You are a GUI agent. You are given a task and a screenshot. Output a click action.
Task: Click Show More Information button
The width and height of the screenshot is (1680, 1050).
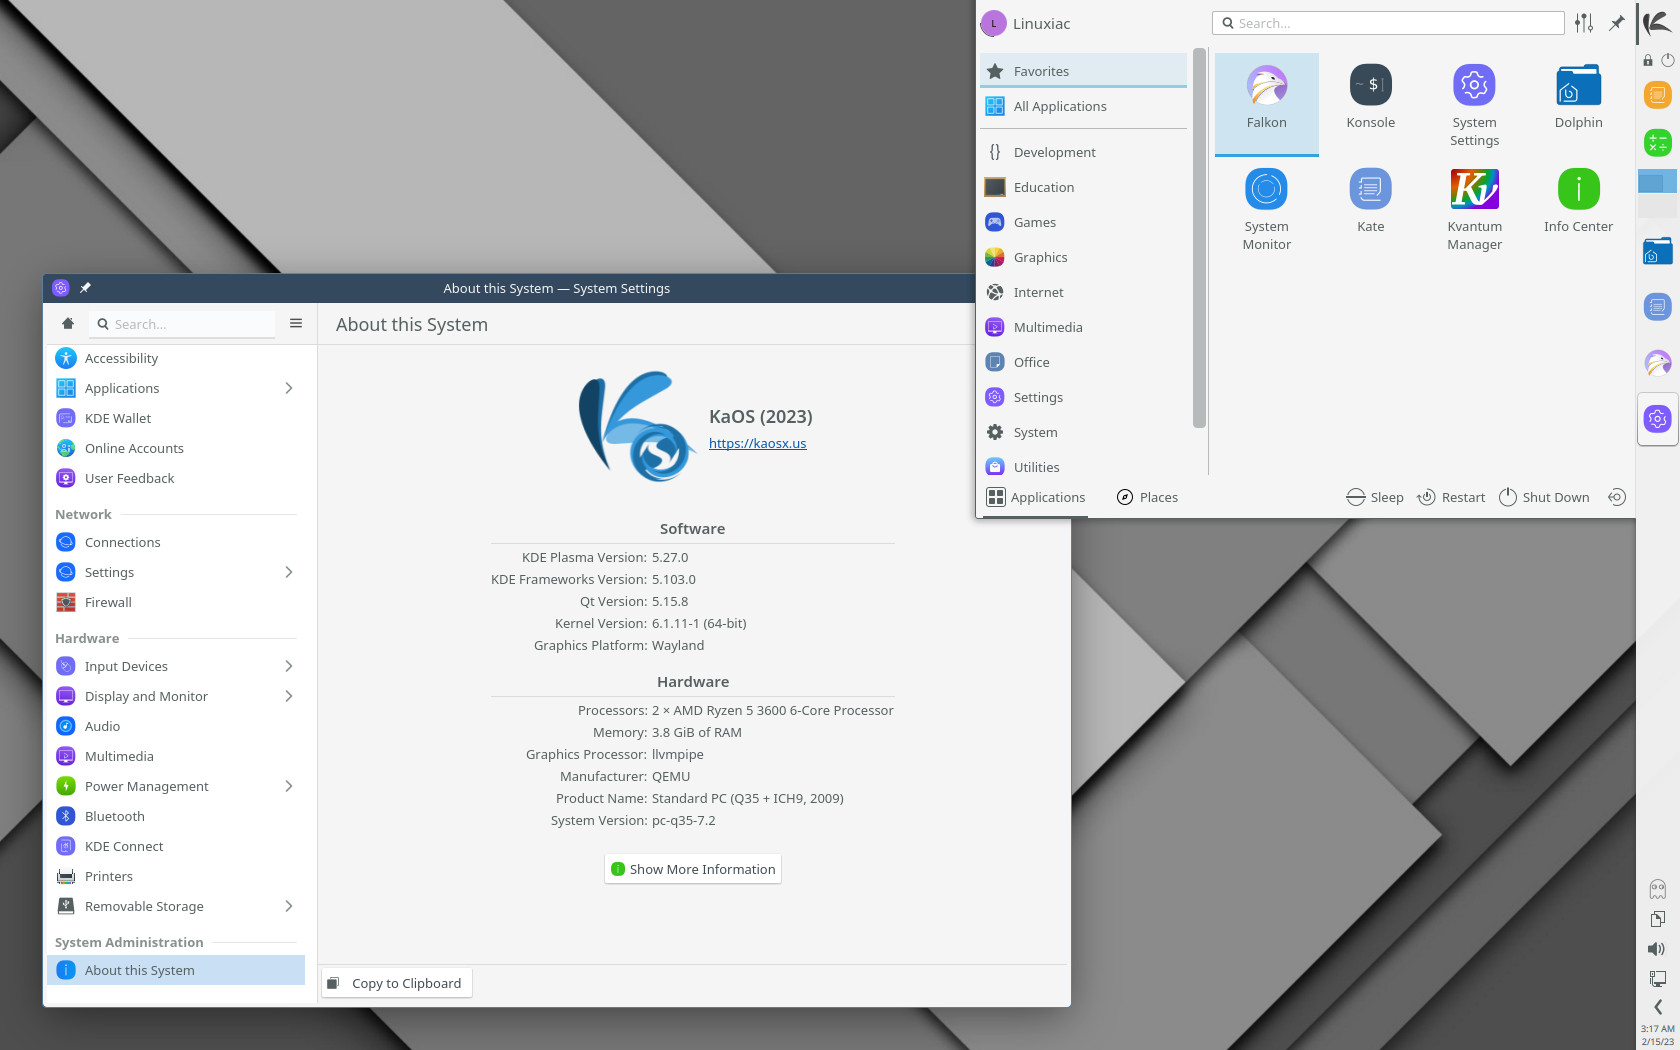[x=693, y=869]
